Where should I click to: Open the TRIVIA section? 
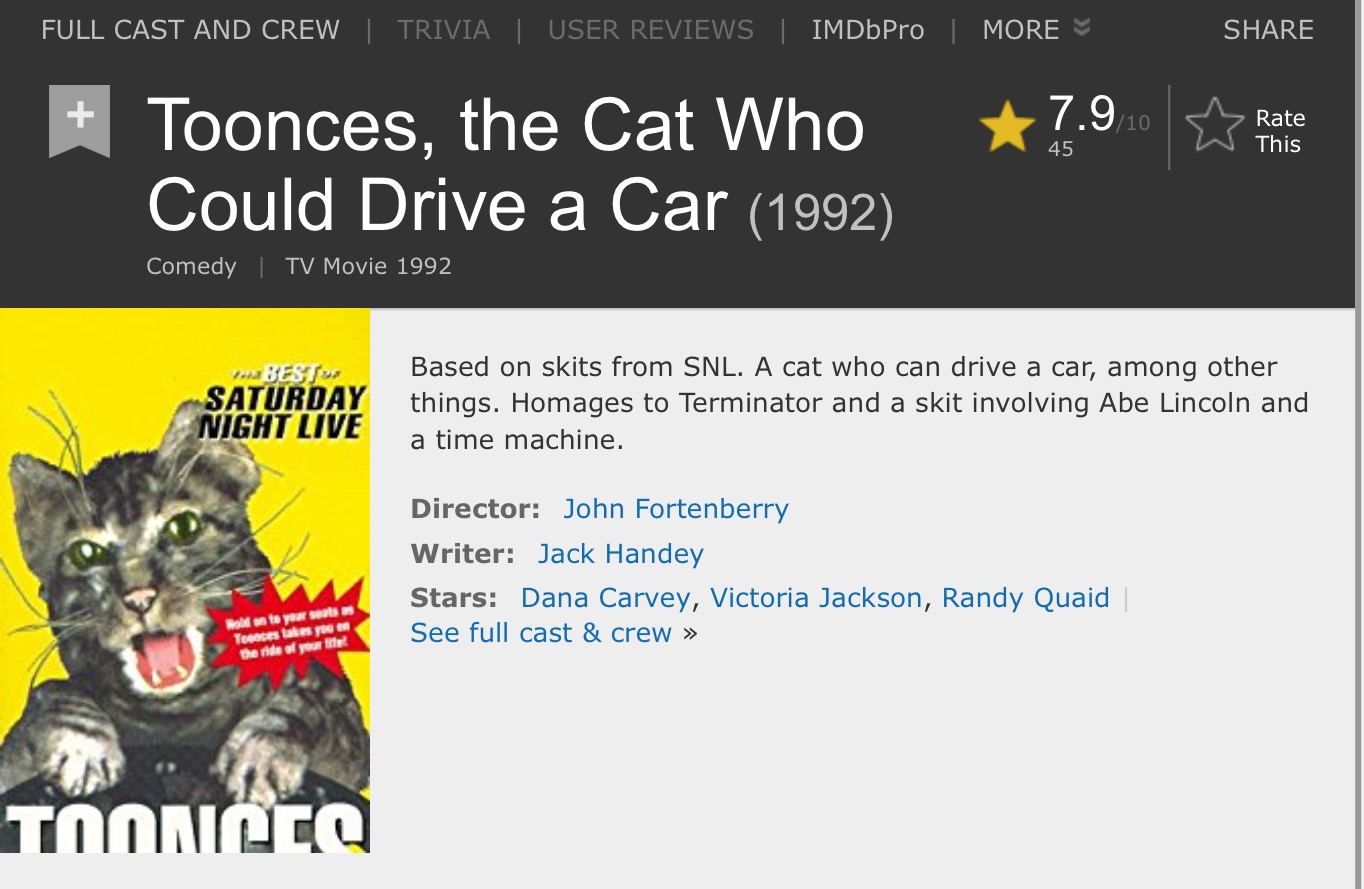443,30
